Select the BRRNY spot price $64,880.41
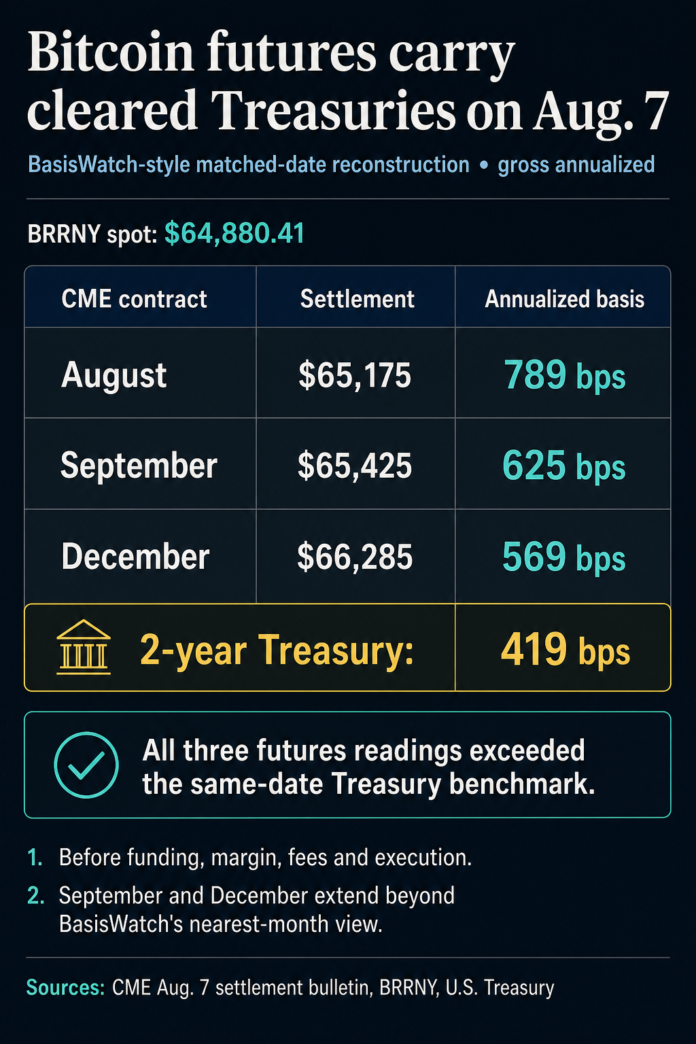 (x=234, y=233)
